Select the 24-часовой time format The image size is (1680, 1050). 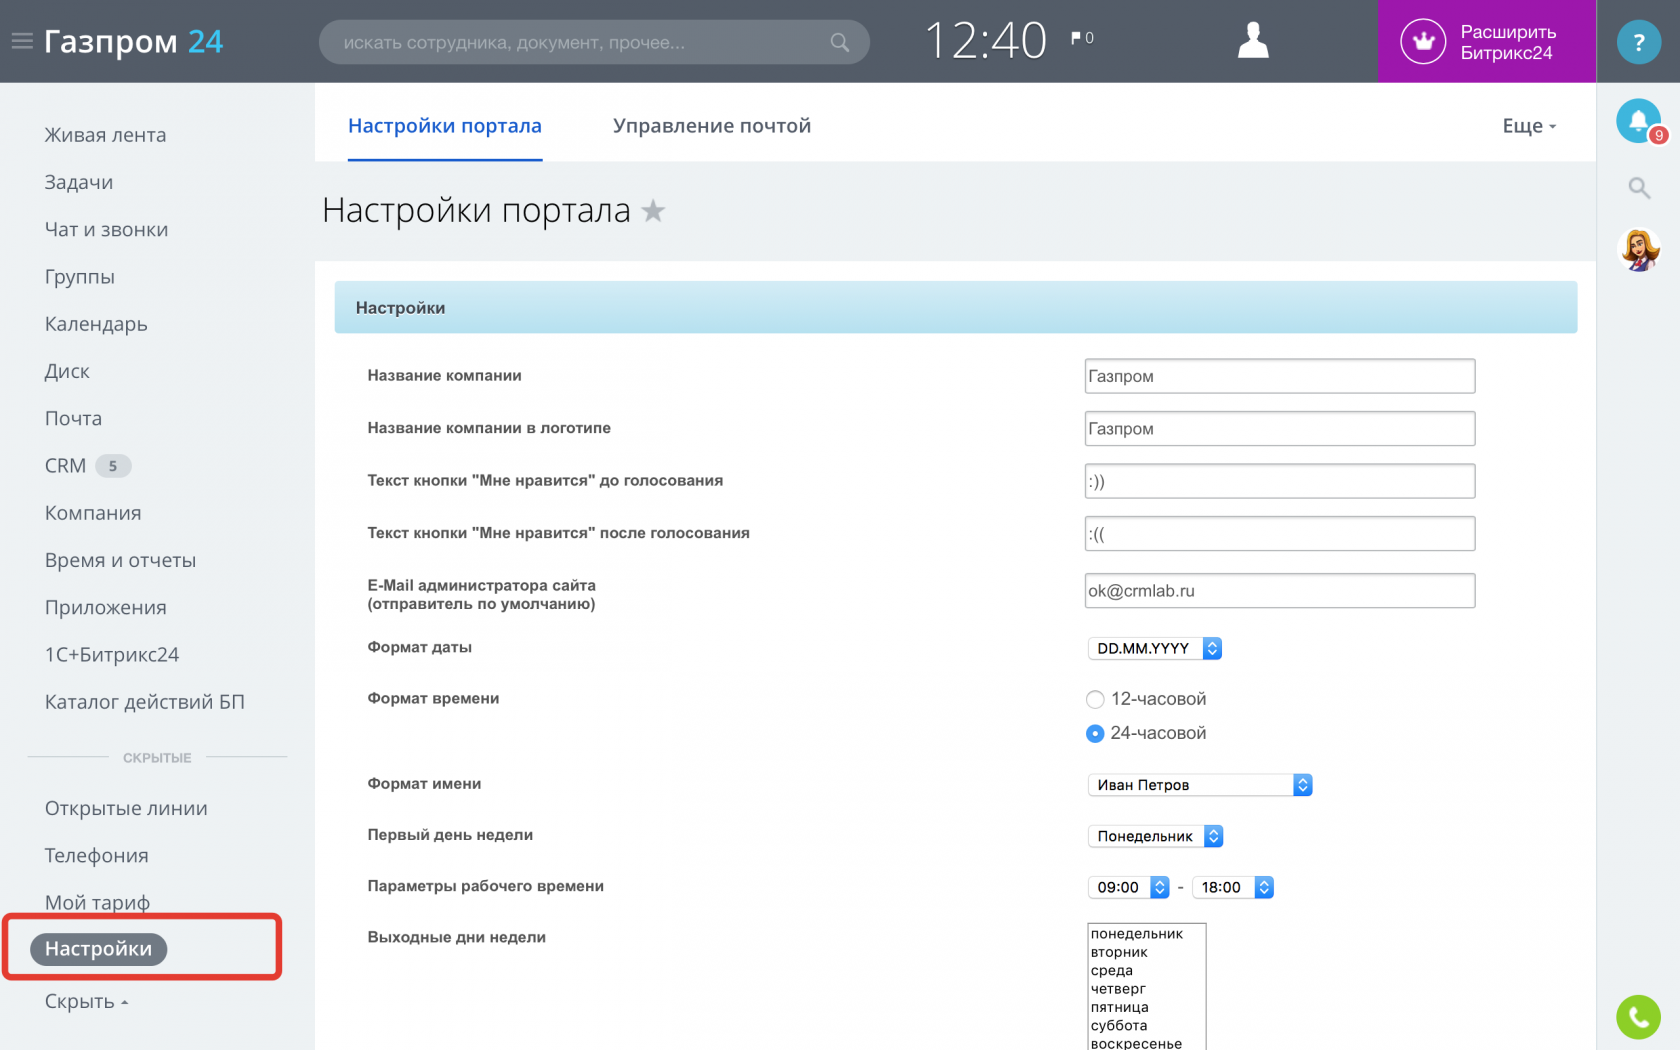(1095, 733)
